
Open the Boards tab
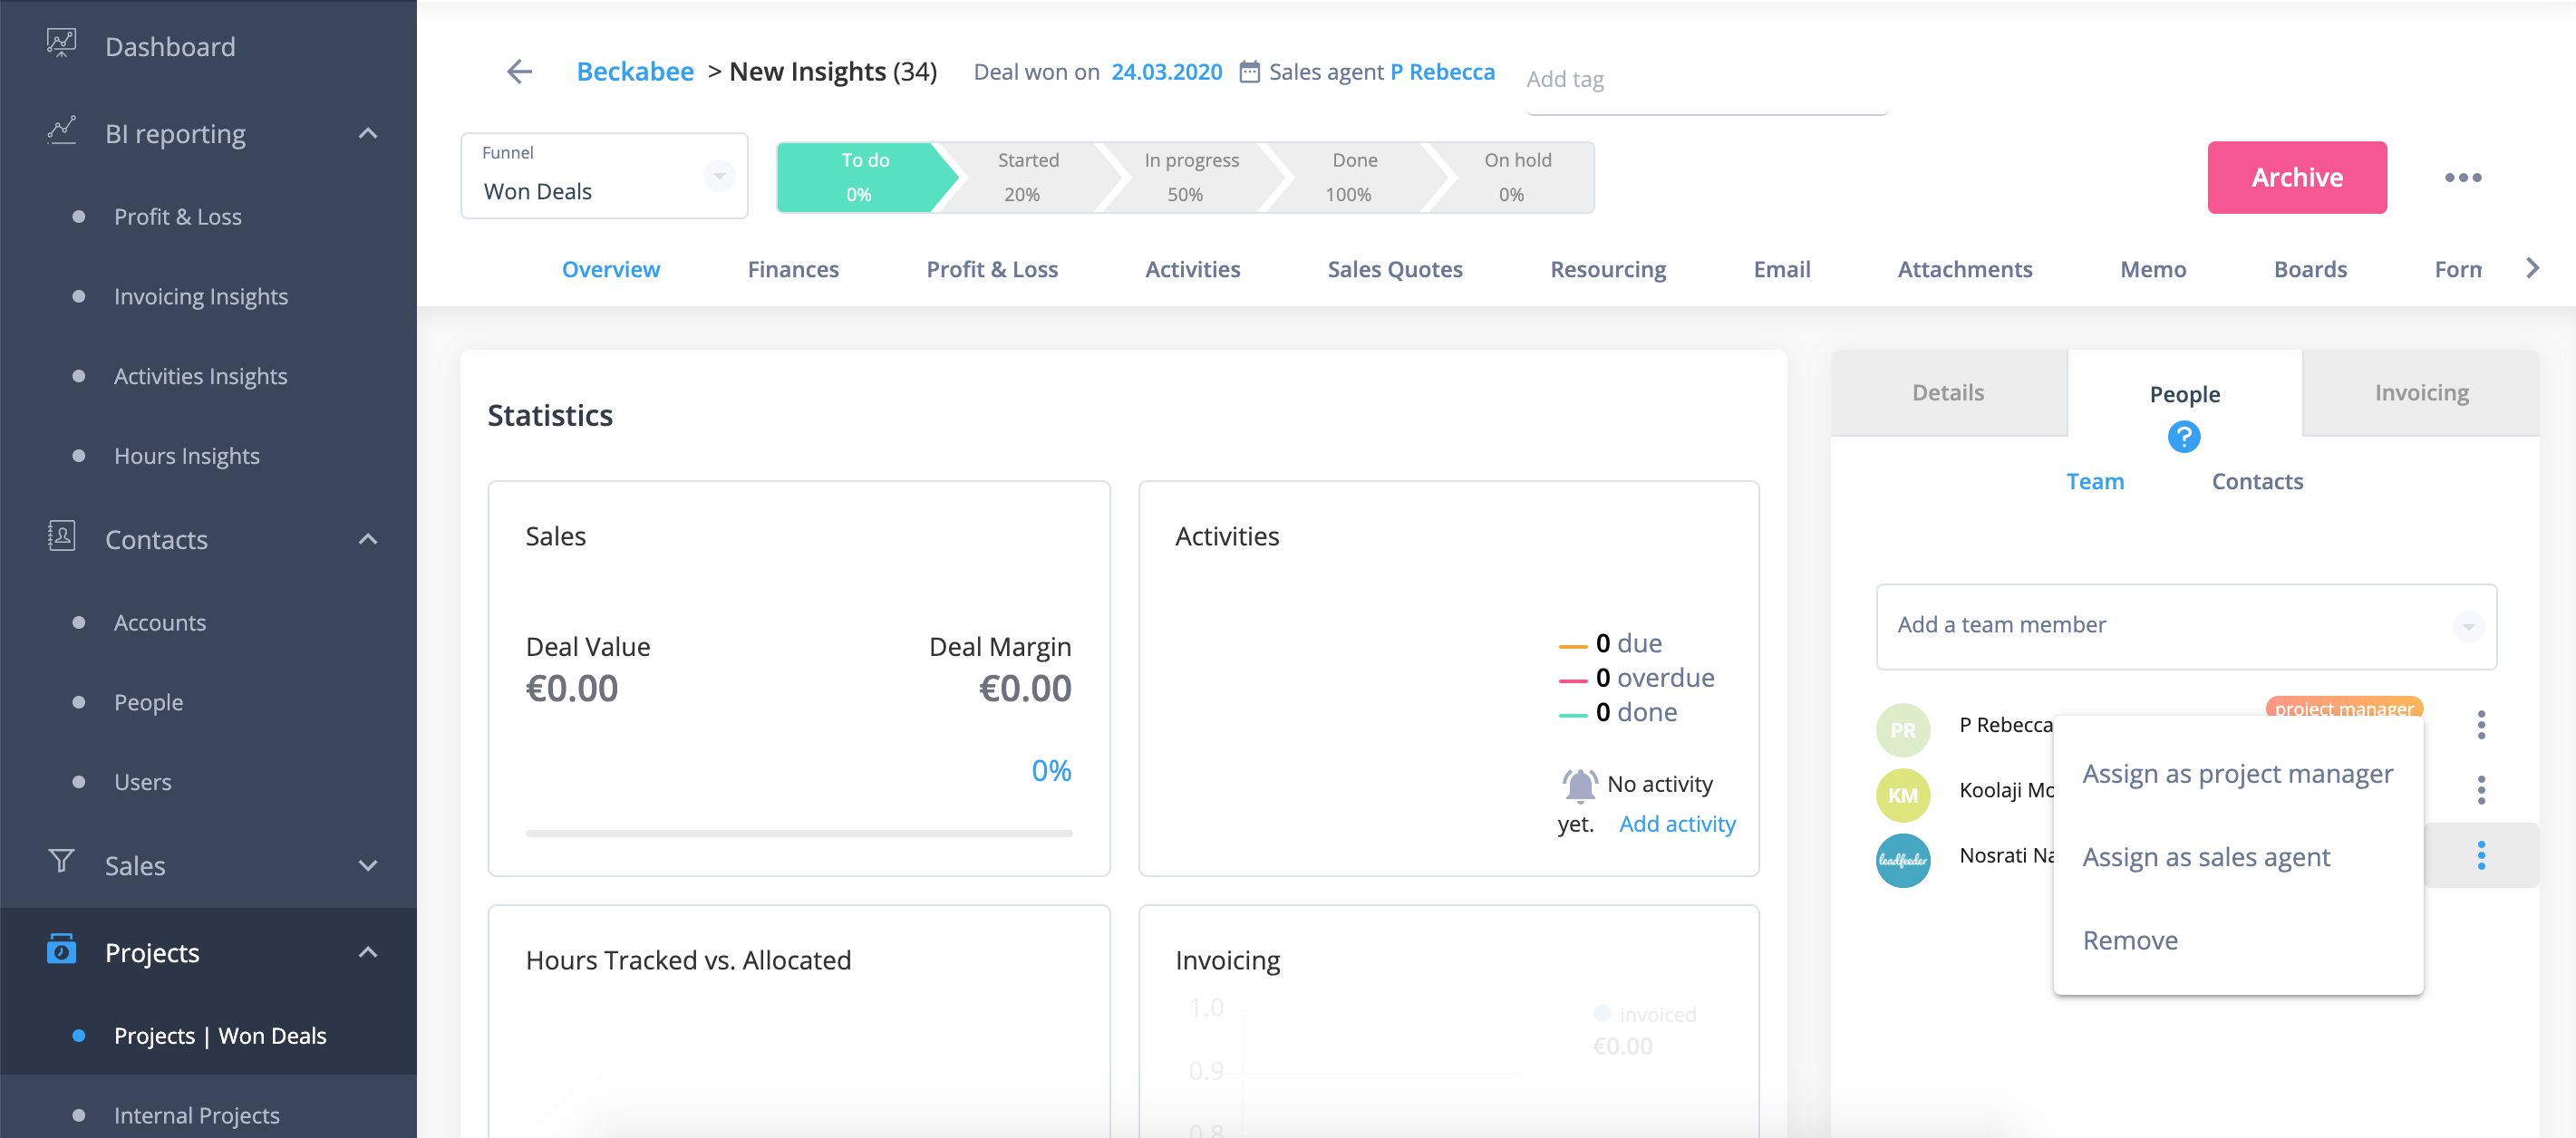[2309, 269]
